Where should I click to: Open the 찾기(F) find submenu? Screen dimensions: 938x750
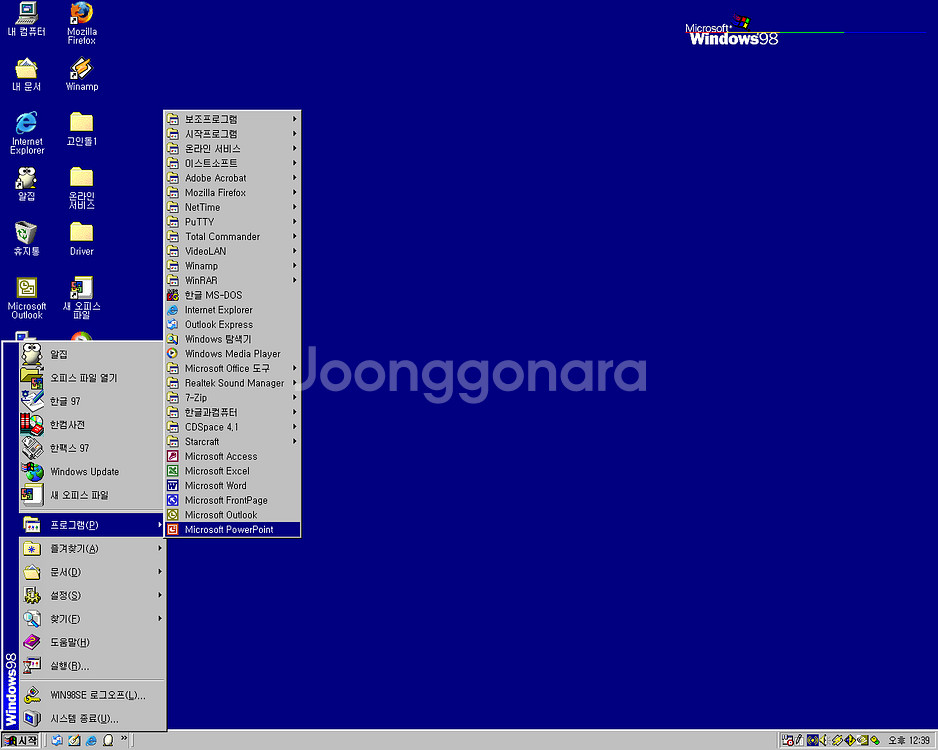pos(92,619)
